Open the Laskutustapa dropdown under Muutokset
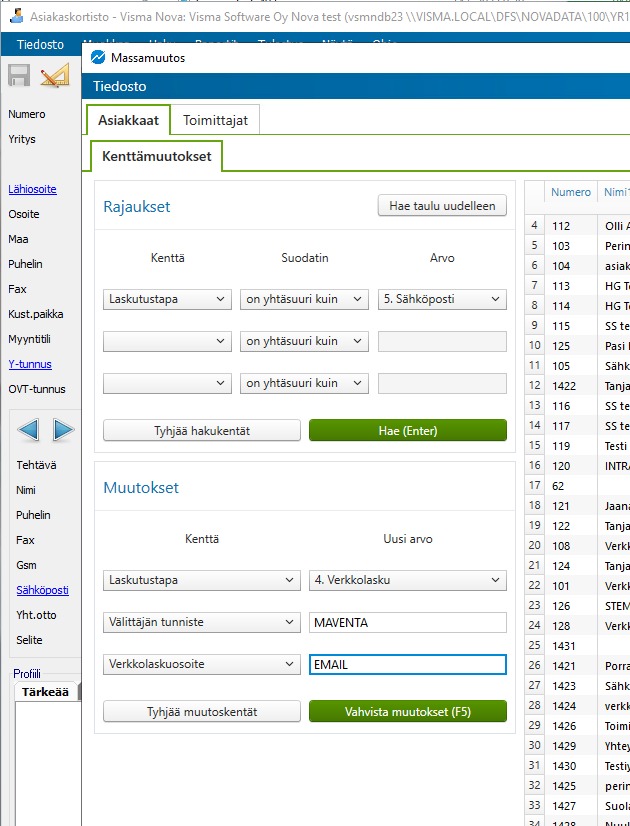 pos(202,581)
